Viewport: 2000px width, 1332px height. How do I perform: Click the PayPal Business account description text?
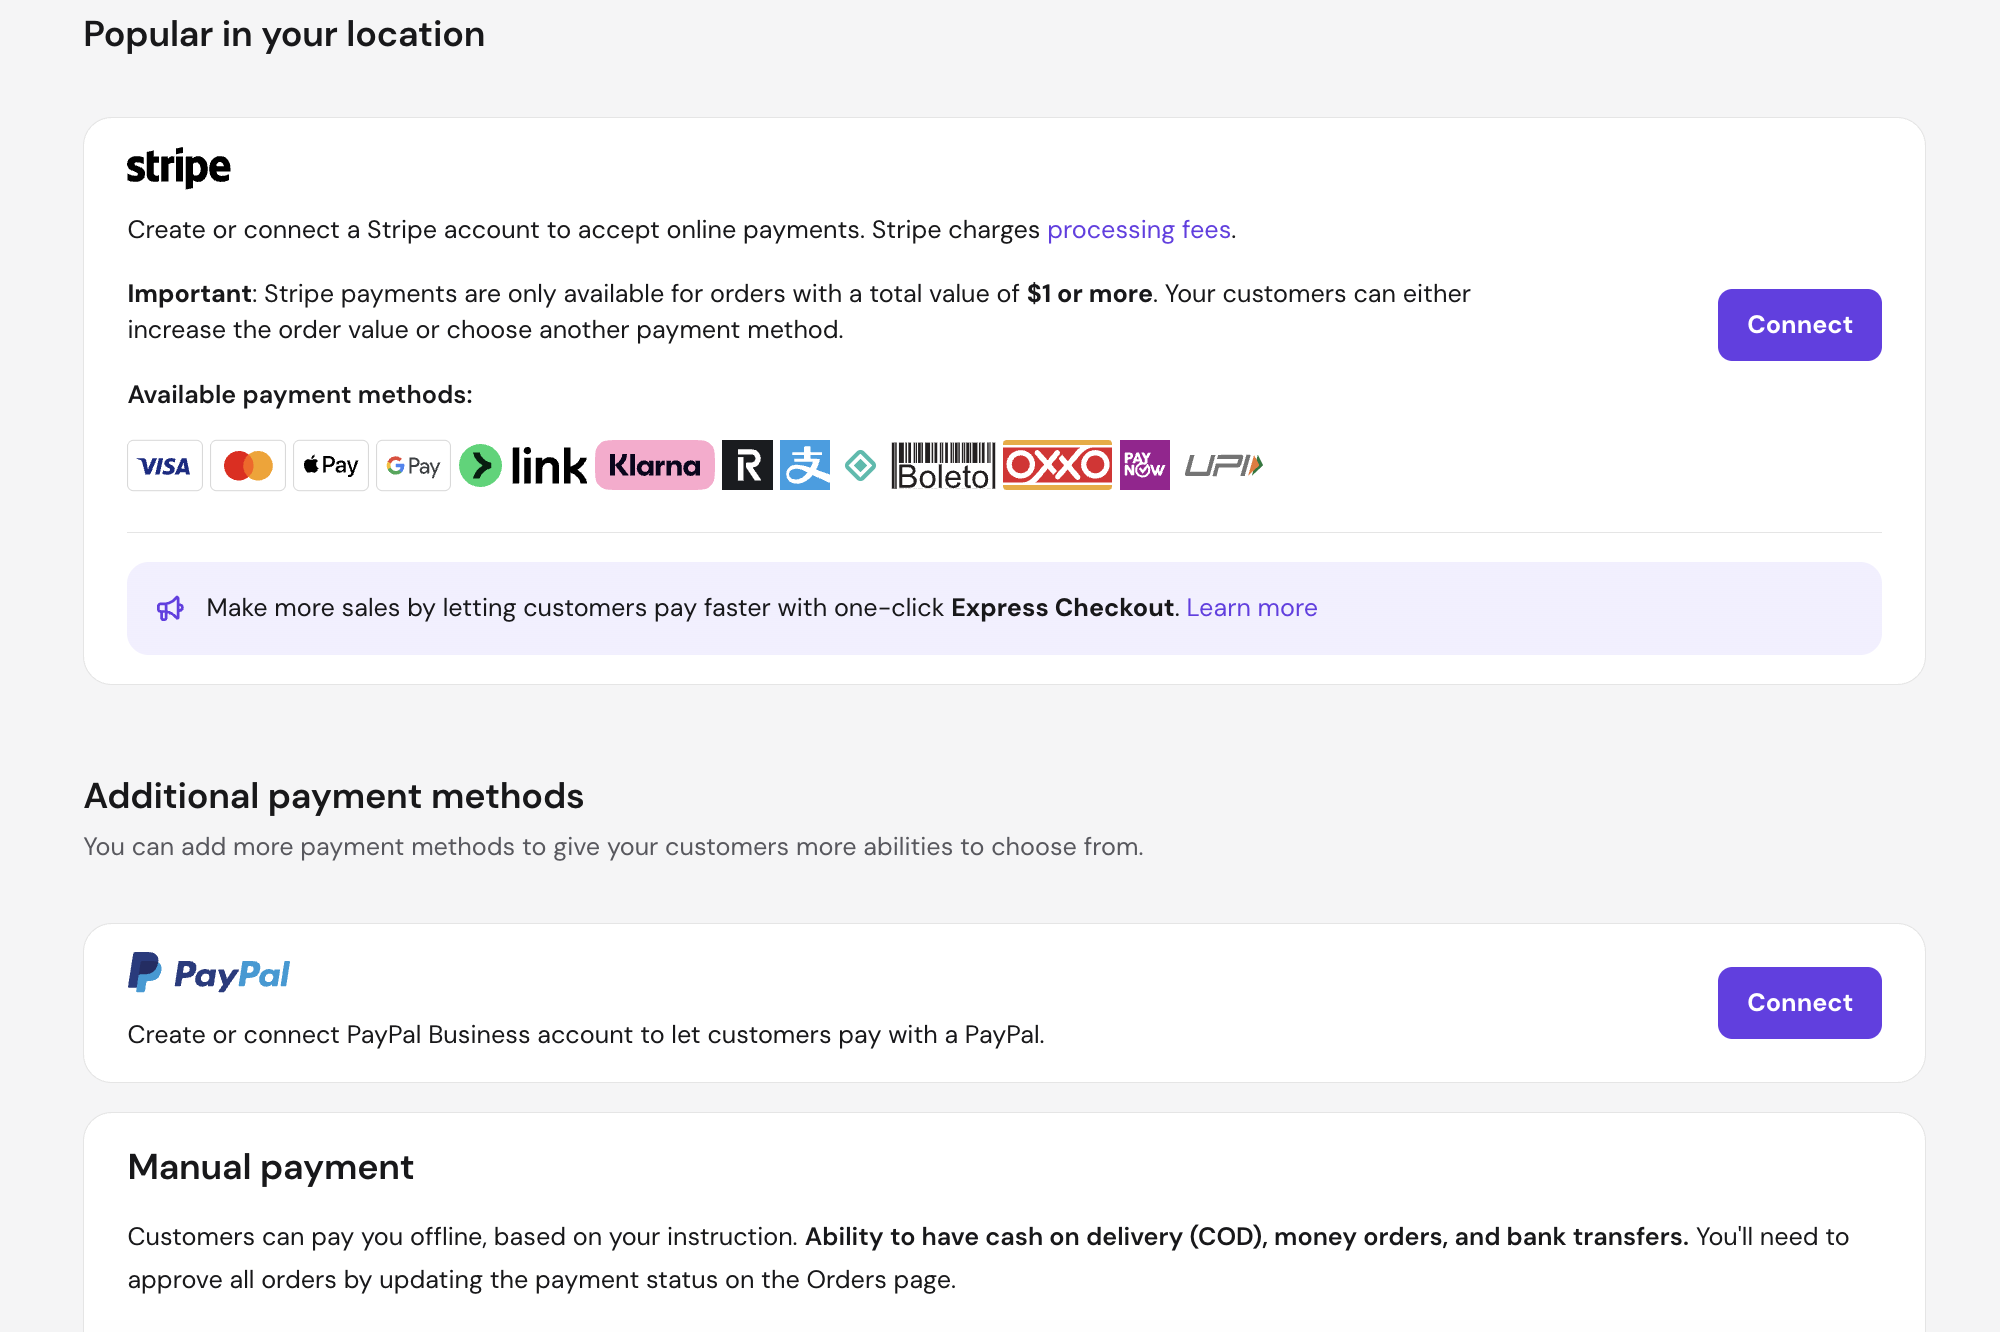pos(586,1035)
